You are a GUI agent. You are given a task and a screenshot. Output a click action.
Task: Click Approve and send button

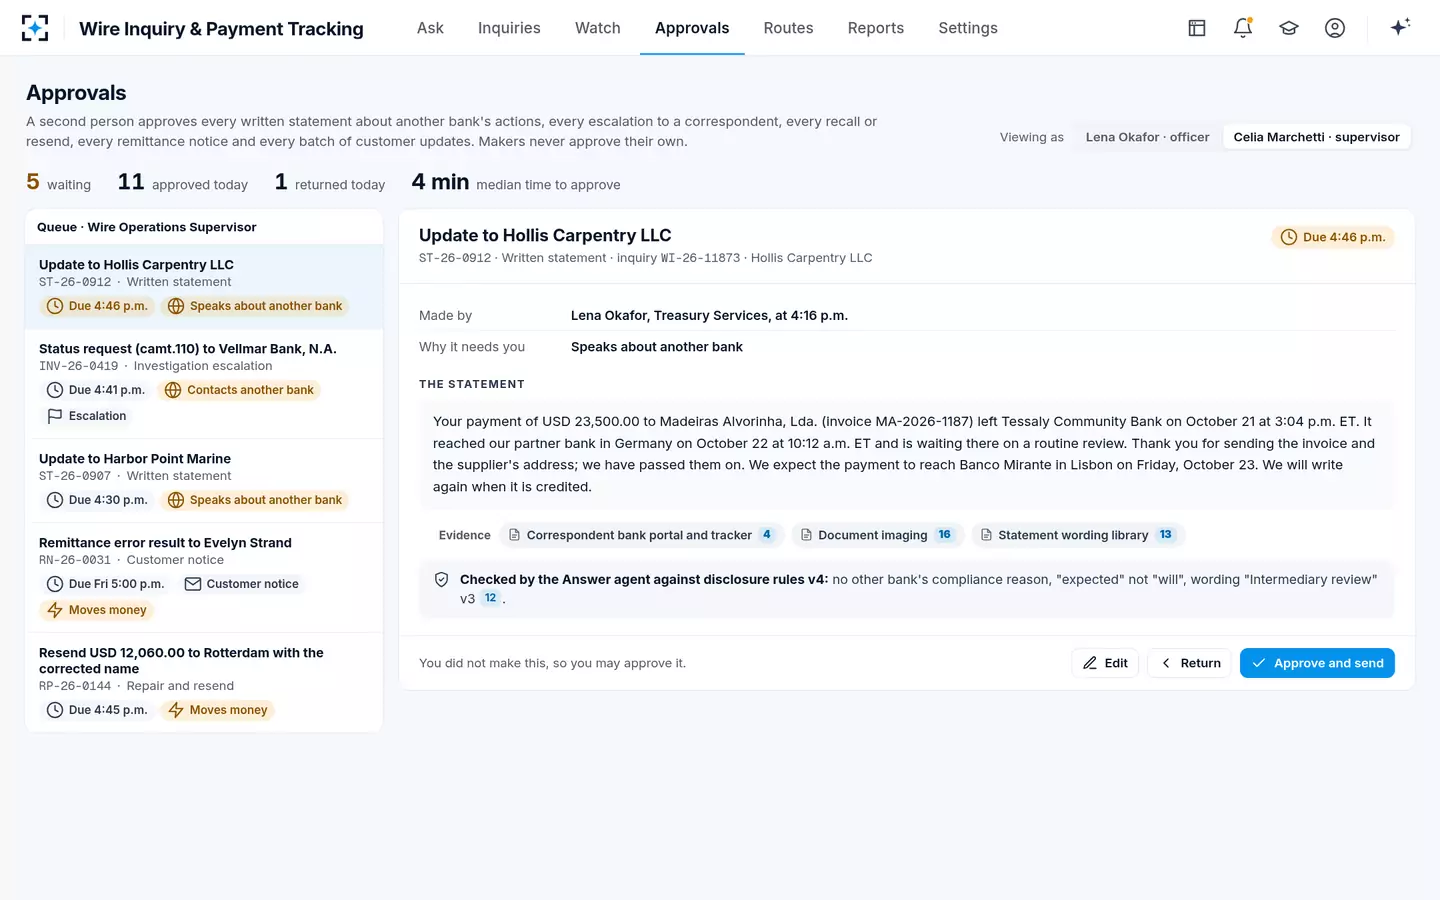(1317, 663)
